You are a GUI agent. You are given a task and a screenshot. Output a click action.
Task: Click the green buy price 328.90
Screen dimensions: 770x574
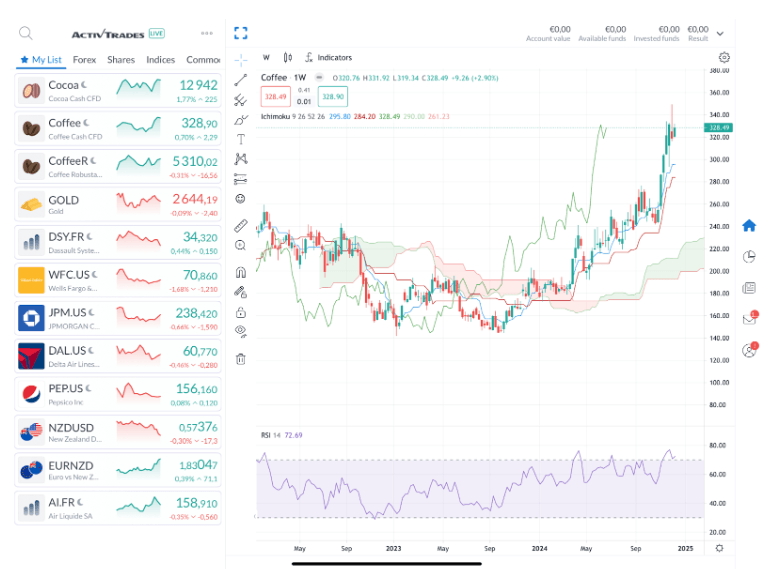[333, 97]
